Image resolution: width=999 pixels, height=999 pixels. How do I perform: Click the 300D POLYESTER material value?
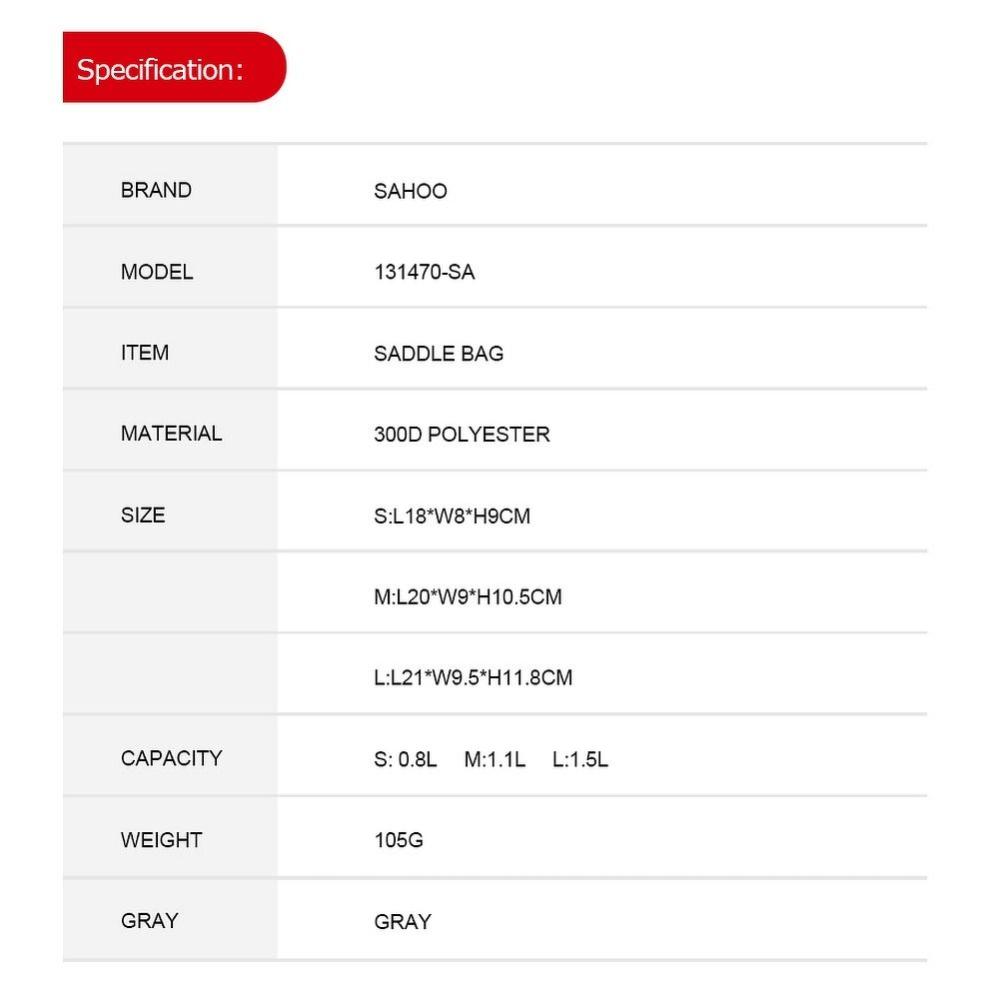pos(461,435)
